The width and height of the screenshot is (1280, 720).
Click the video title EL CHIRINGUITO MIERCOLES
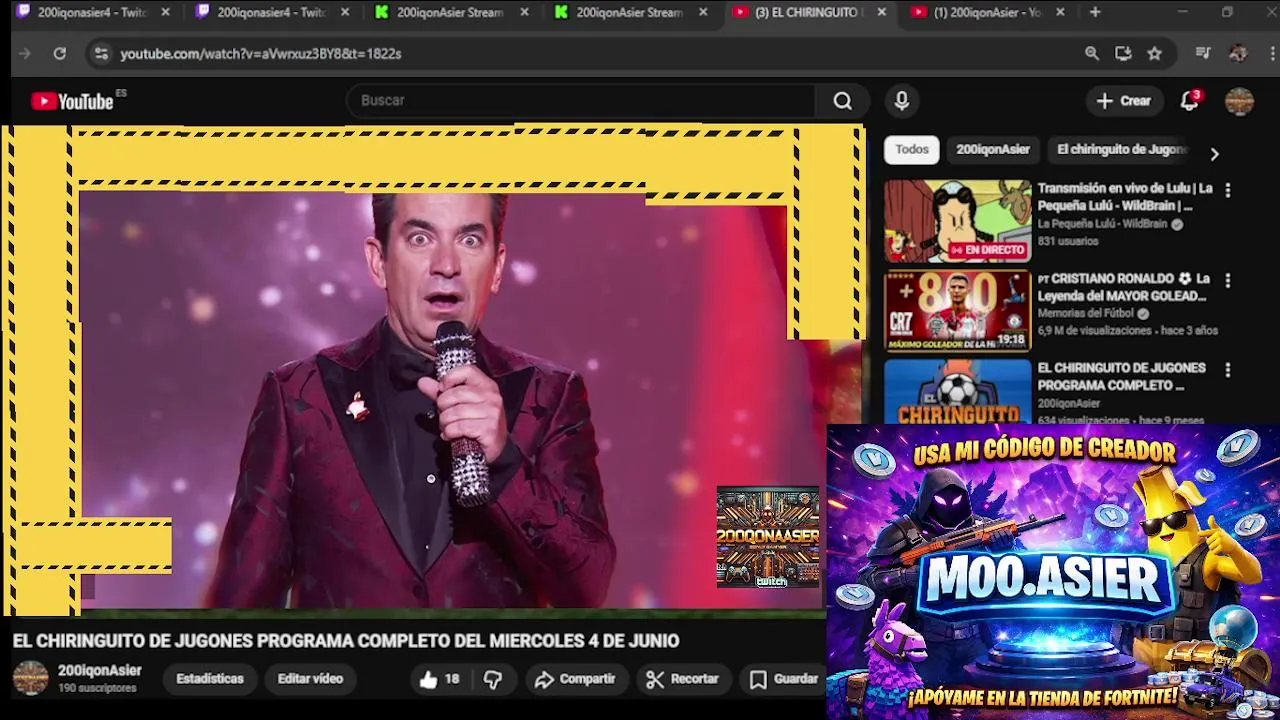click(x=346, y=641)
